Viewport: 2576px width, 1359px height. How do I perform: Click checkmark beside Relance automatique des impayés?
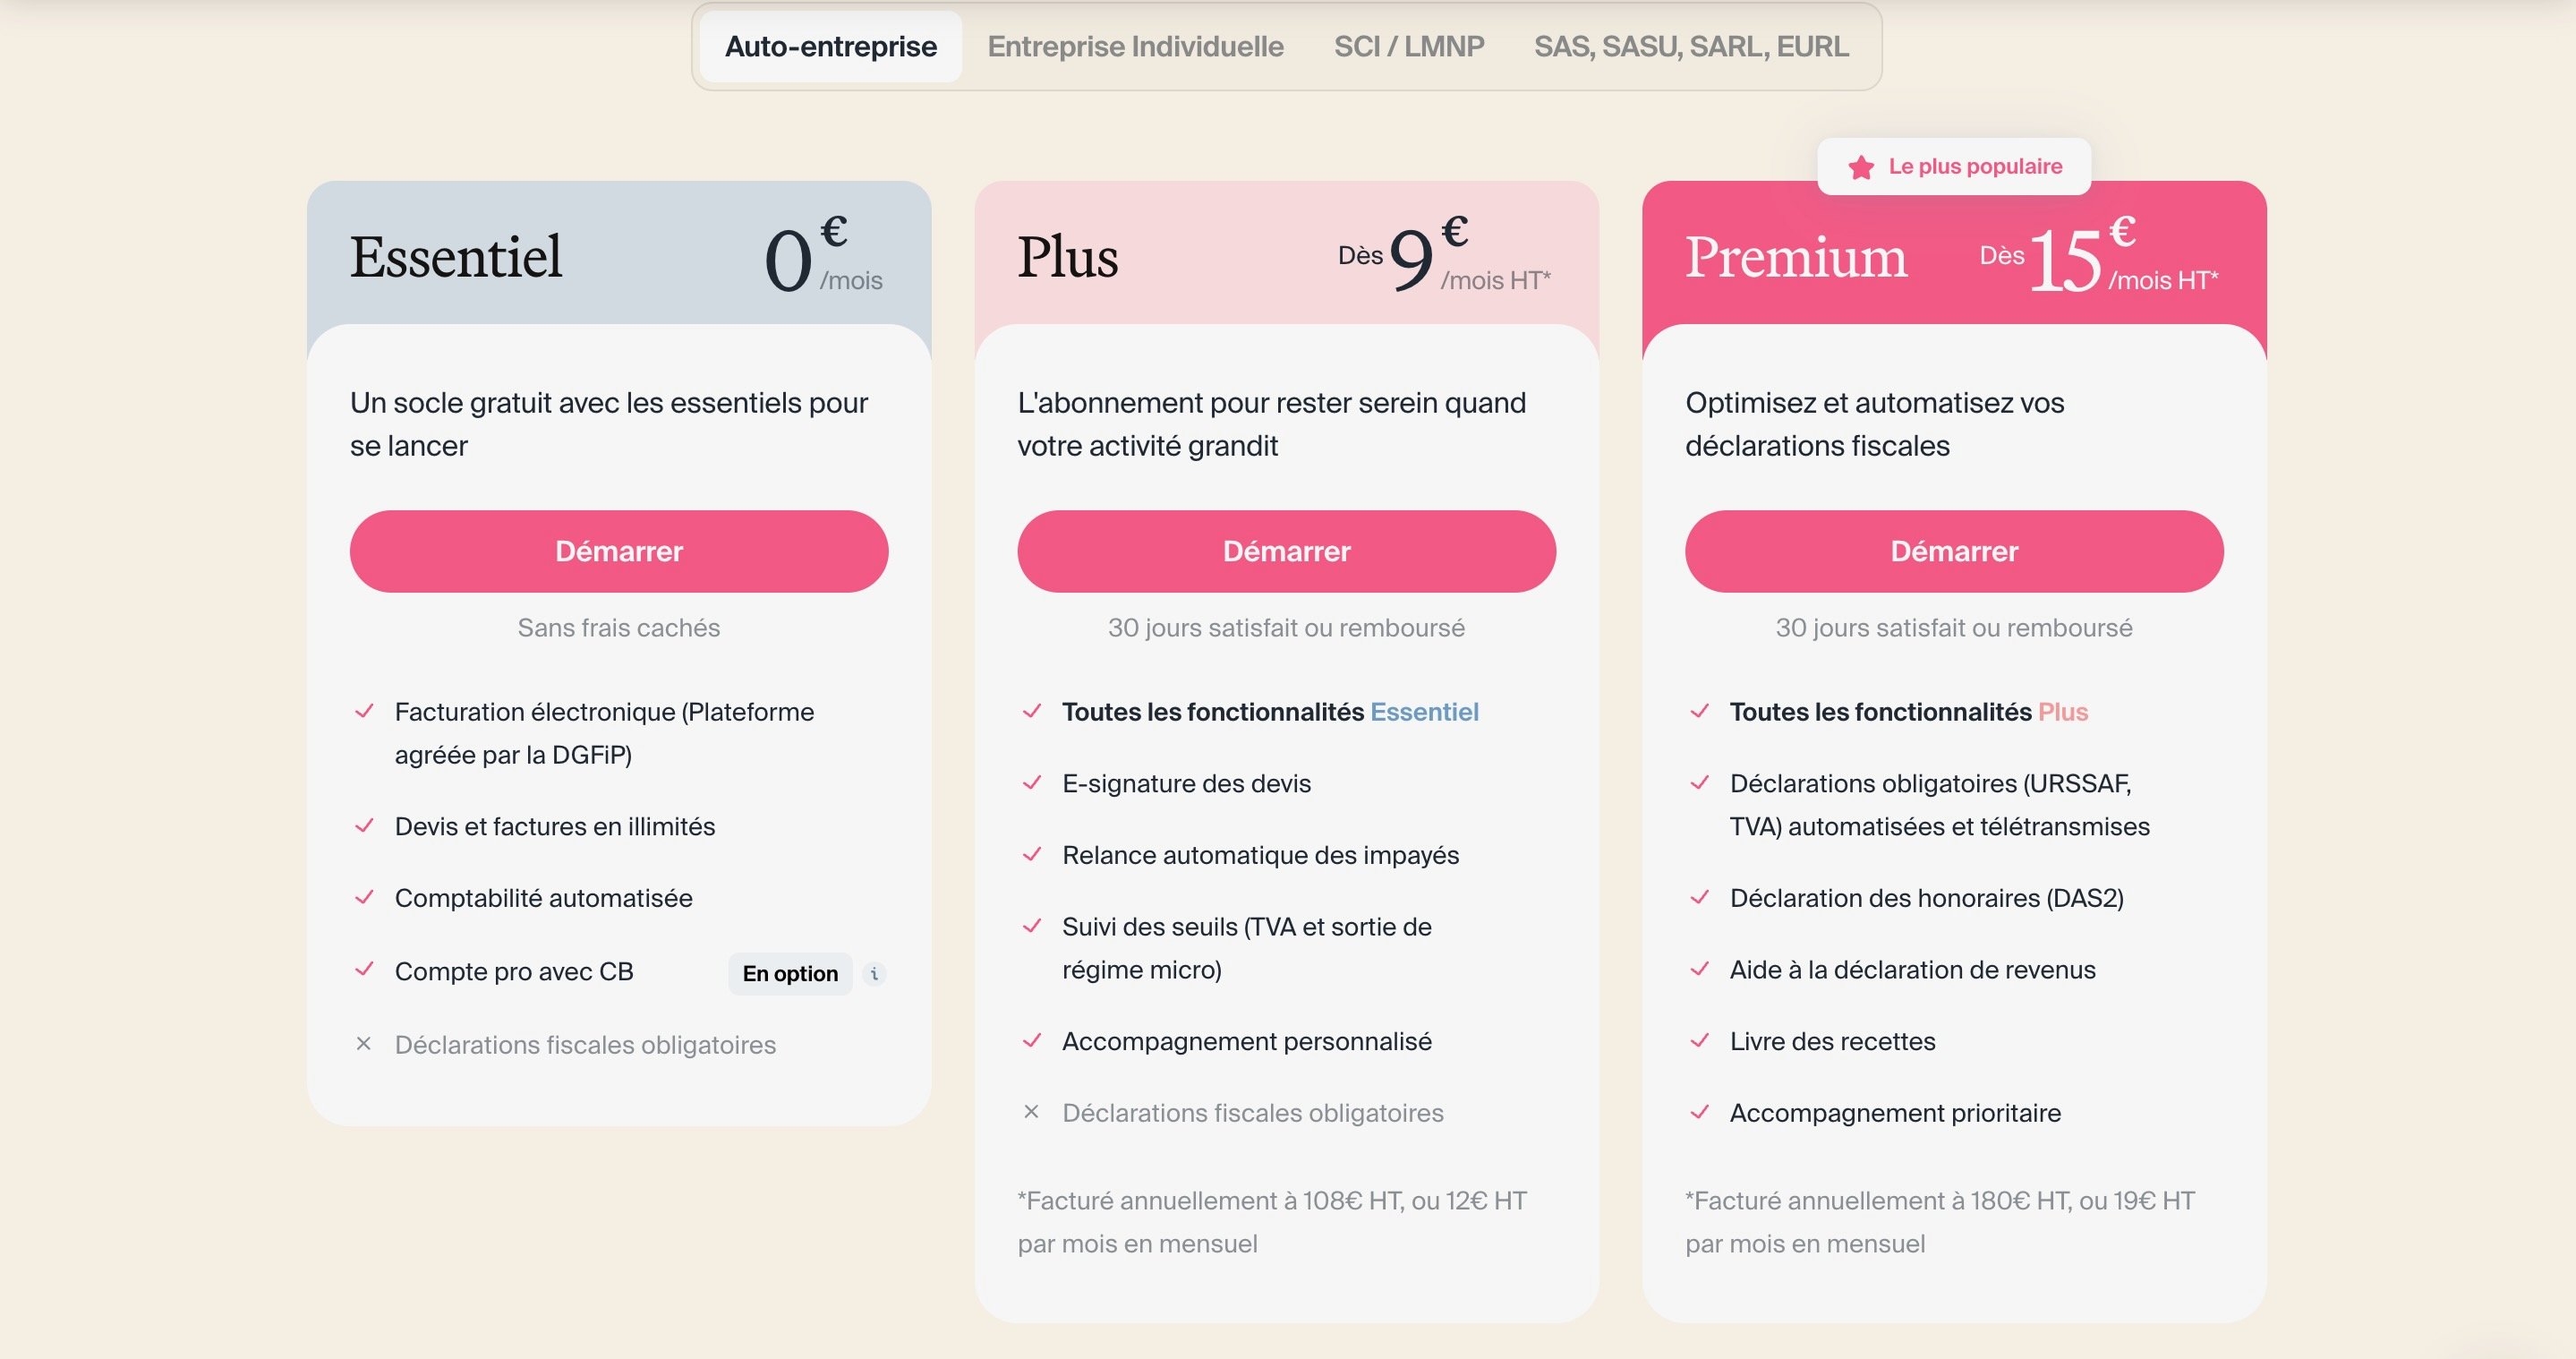point(1032,855)
